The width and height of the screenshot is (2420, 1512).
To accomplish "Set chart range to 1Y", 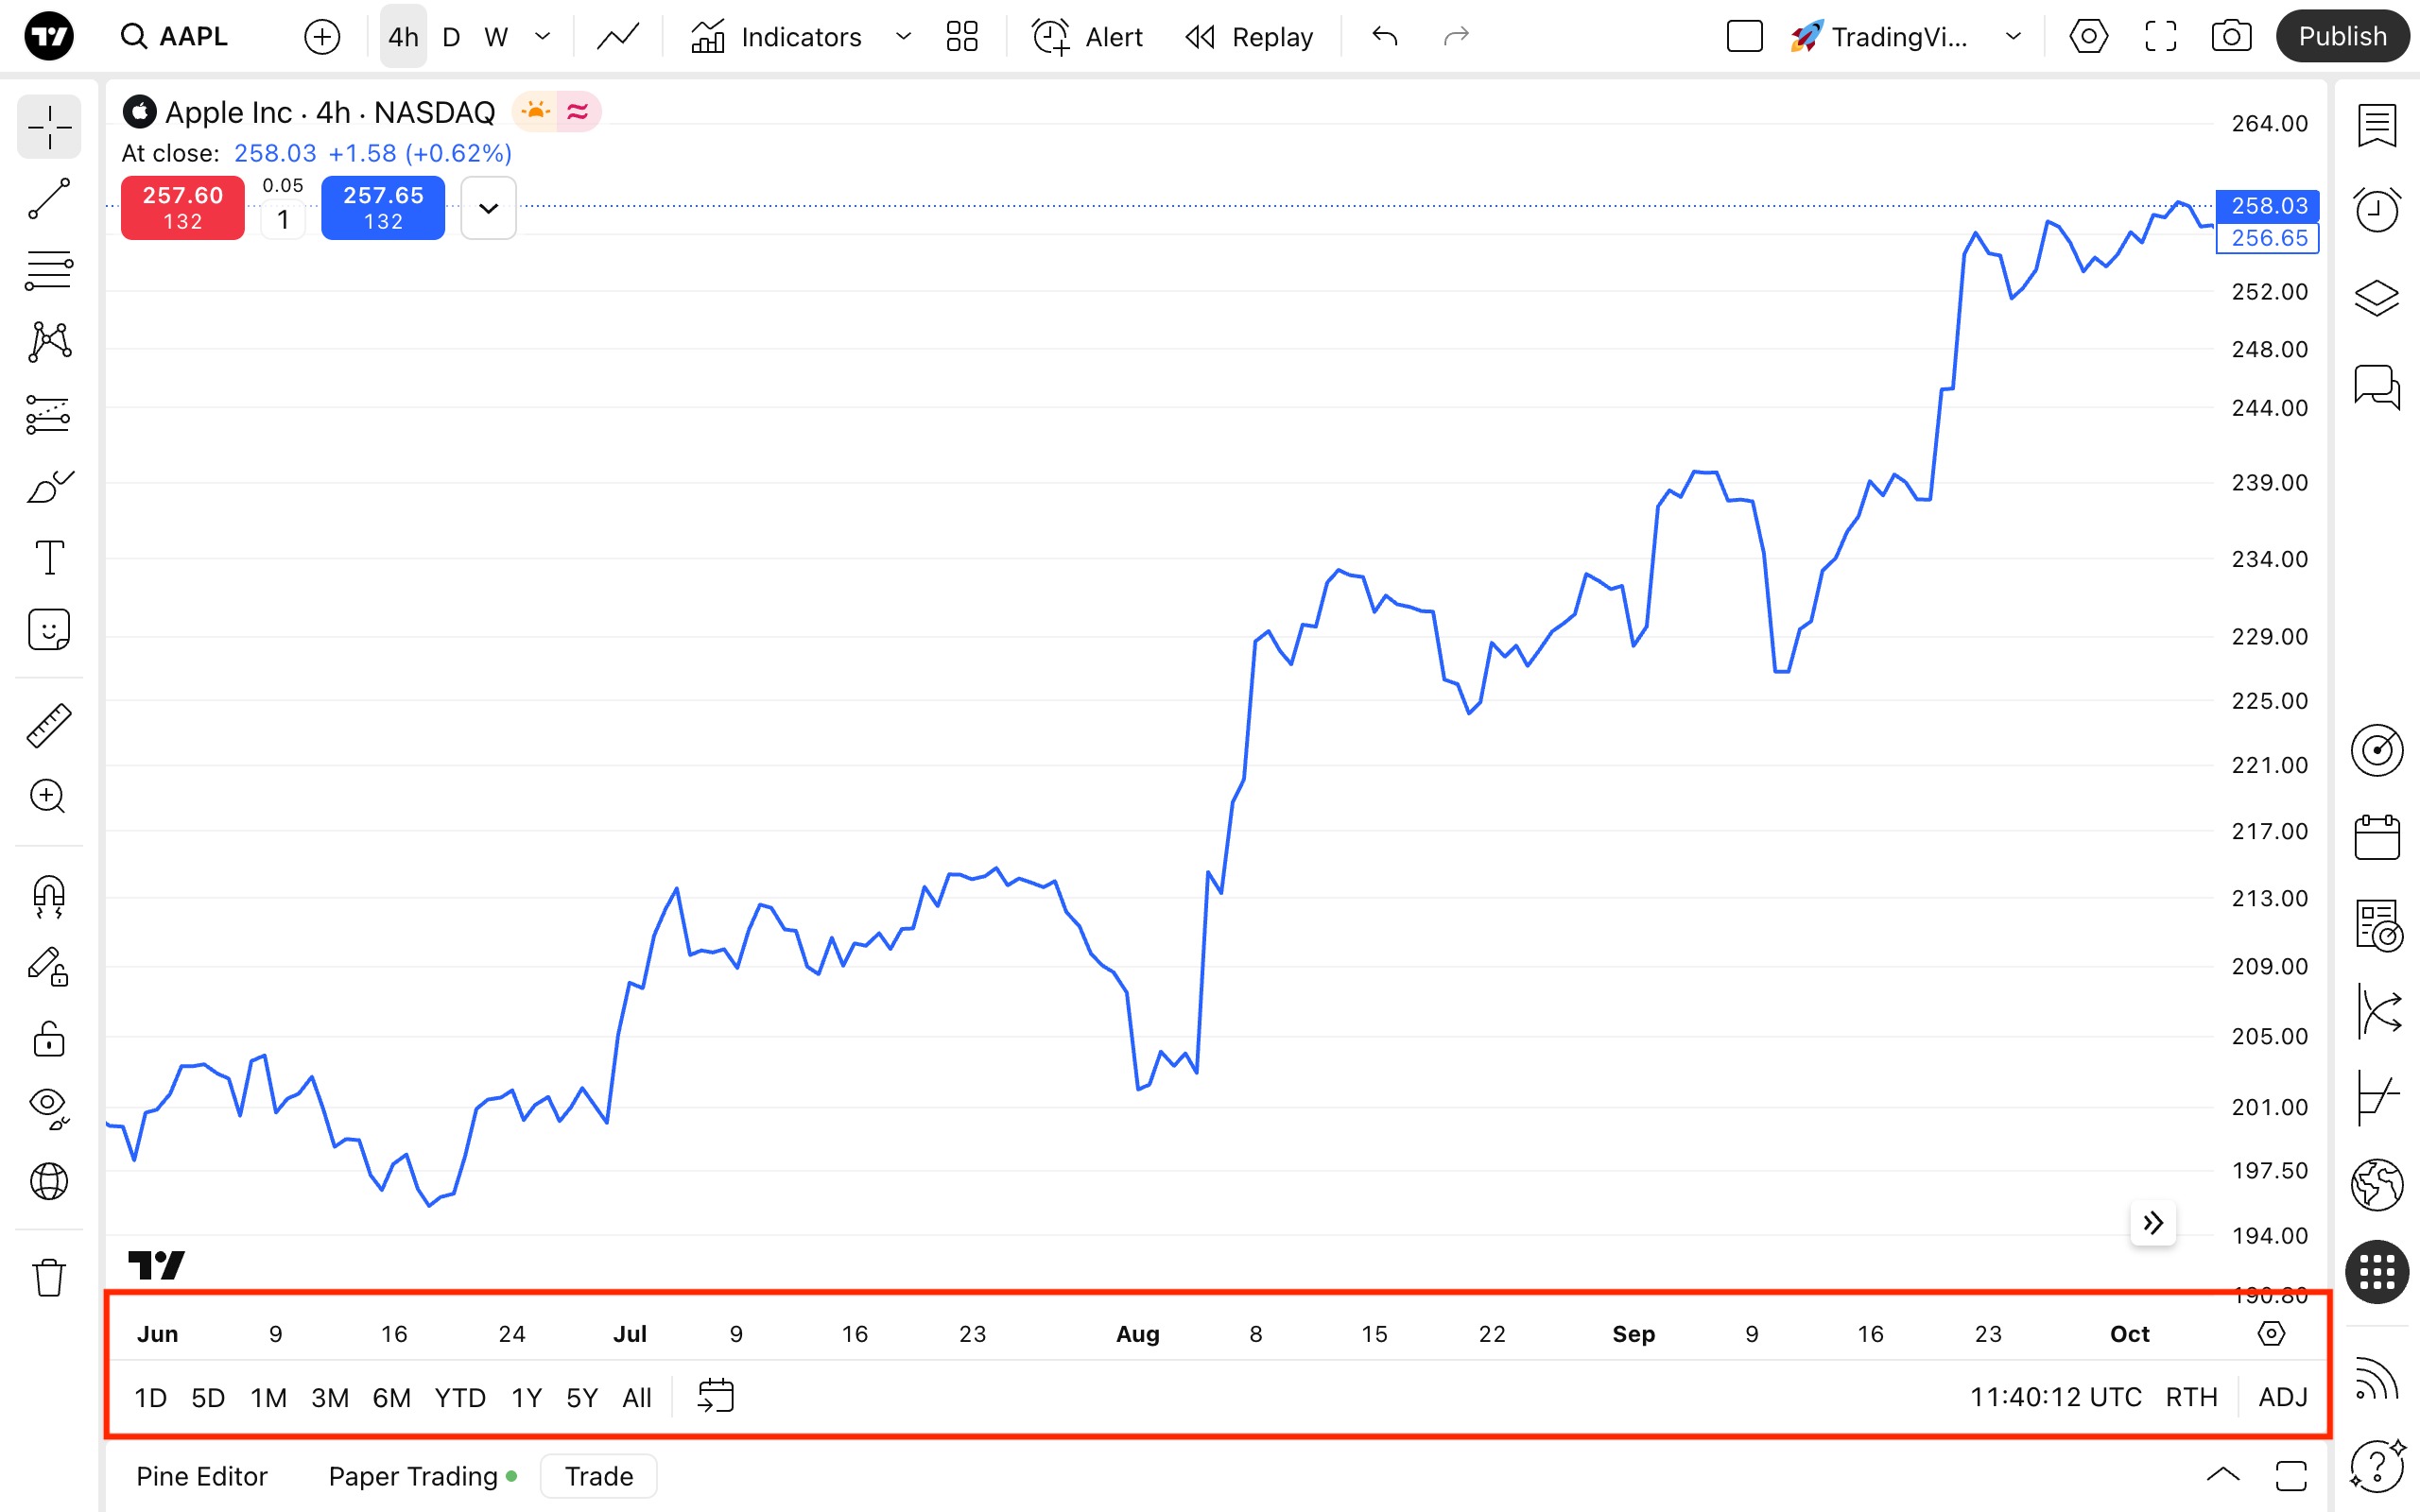I will [526, 1396].
